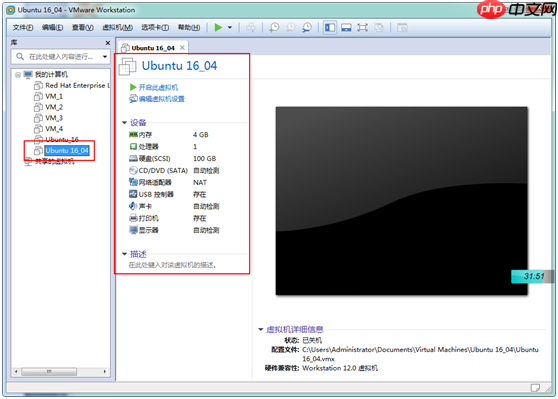
Task: Toggle the thumbnail bar view button
Action: point(346,27)
